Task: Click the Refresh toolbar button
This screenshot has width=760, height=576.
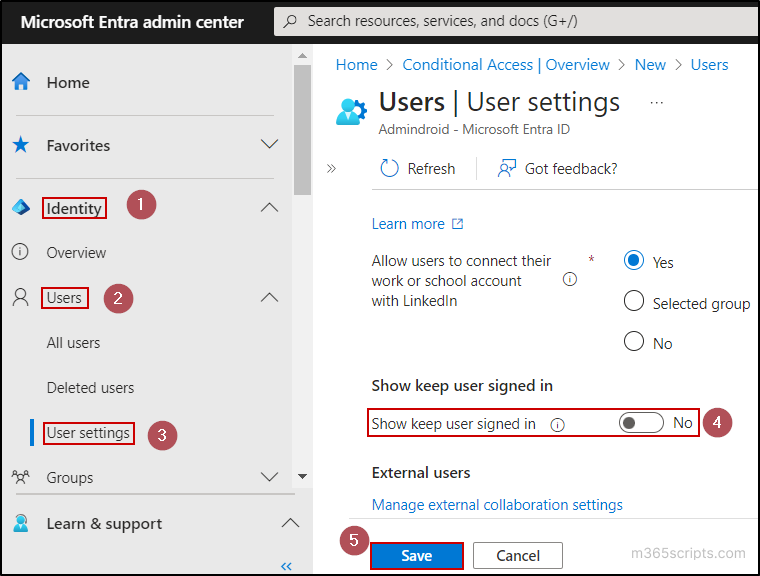Action: pyautogui.click(x=418, y=168)
